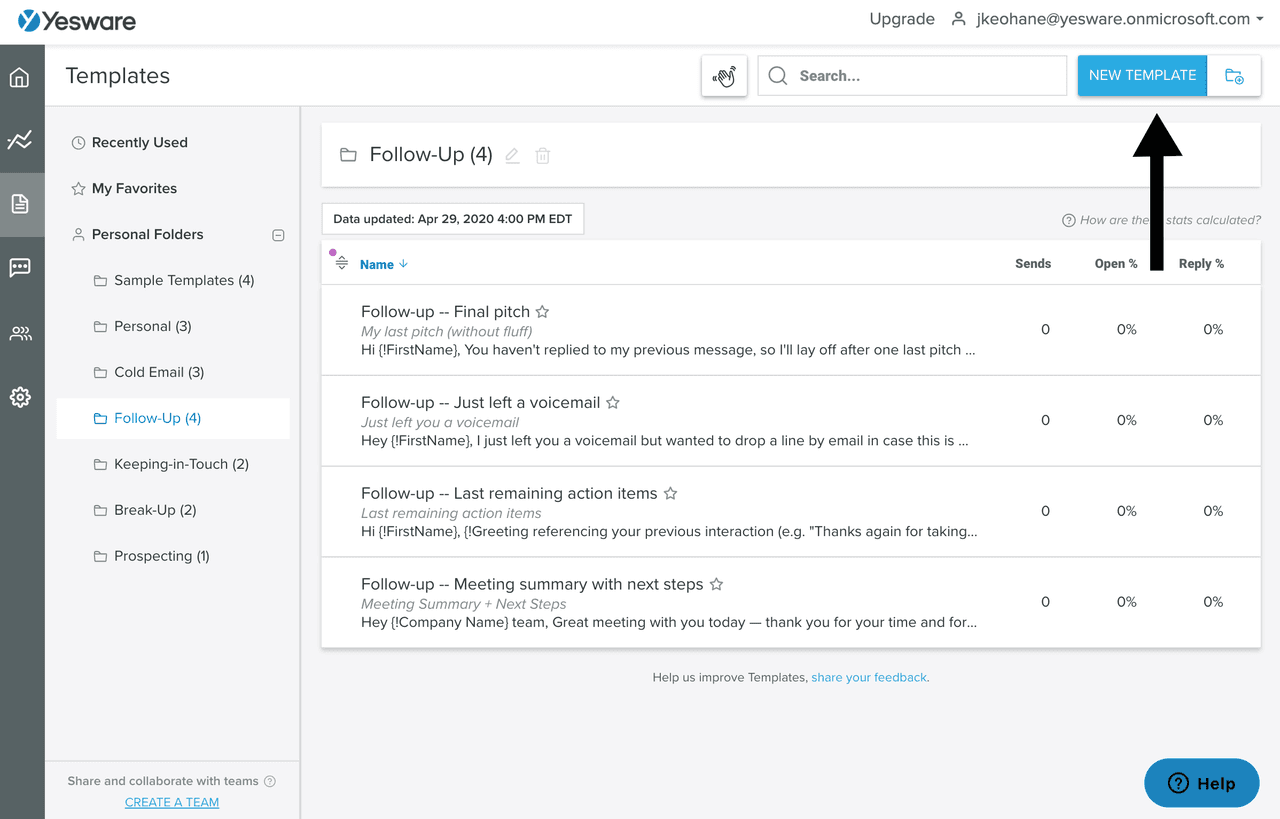1280x819 pixels.
Task: Click the trash icon to delete Follow-Up folder
Action: tap(542, 156)
